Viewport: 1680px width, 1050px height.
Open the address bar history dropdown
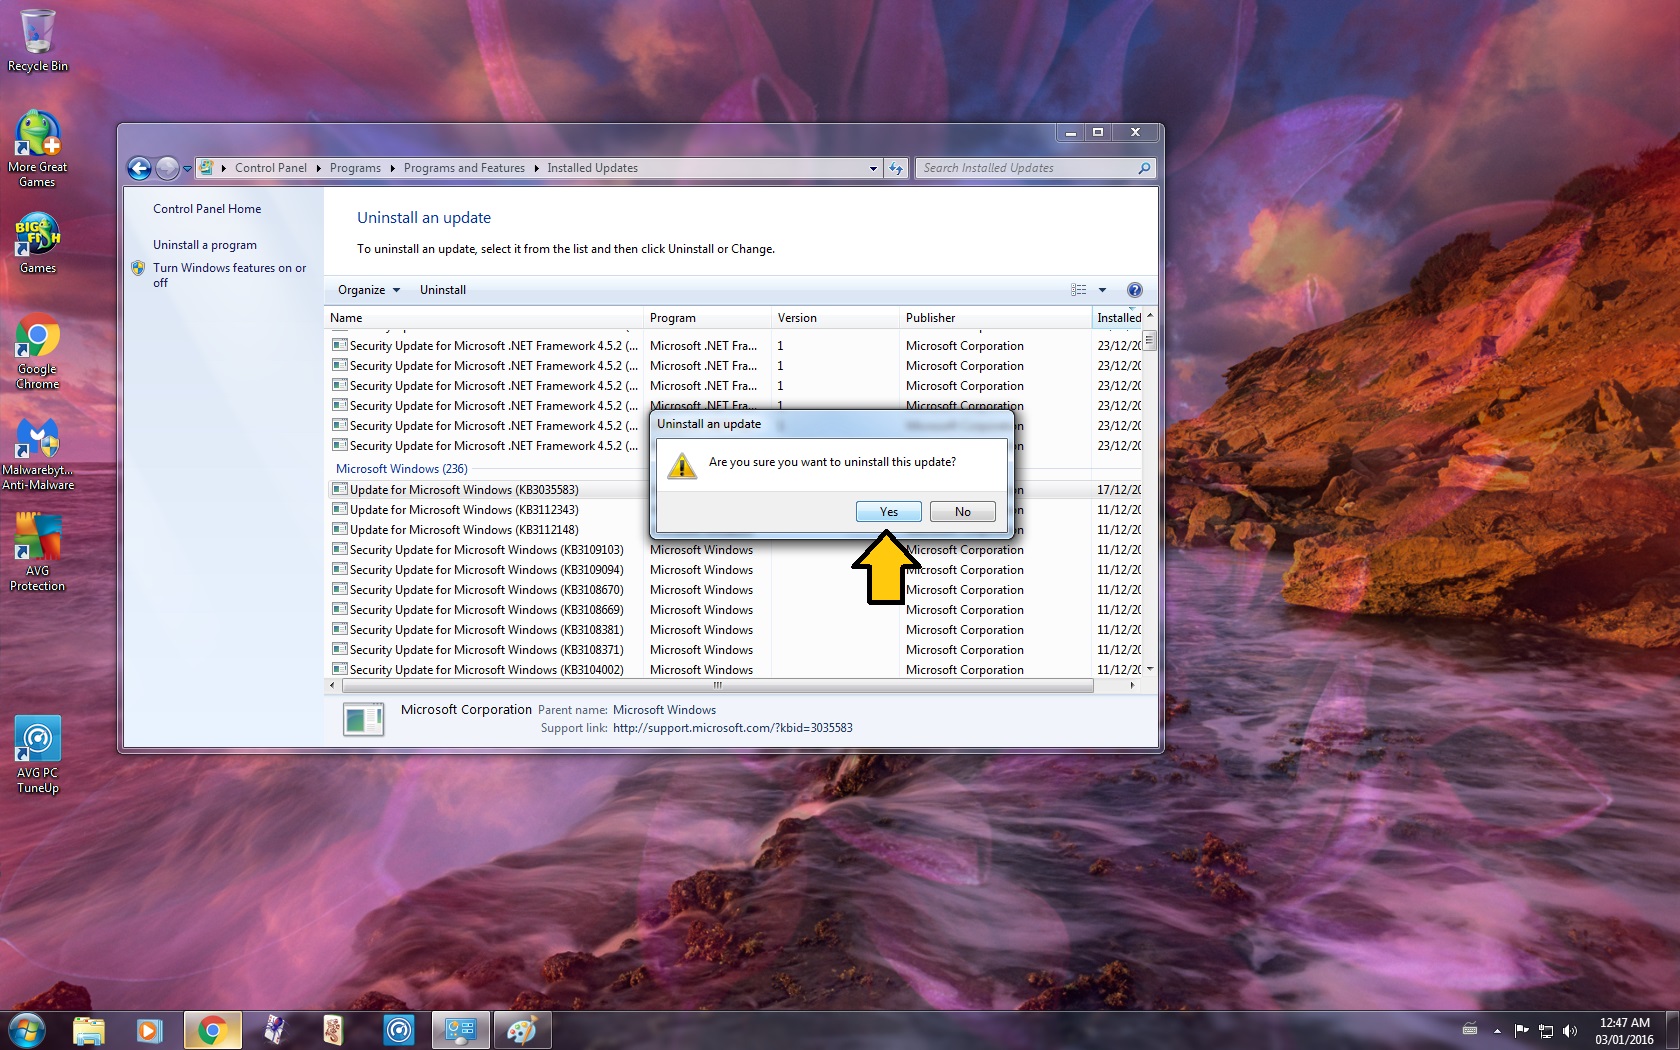tap(873, 168)
